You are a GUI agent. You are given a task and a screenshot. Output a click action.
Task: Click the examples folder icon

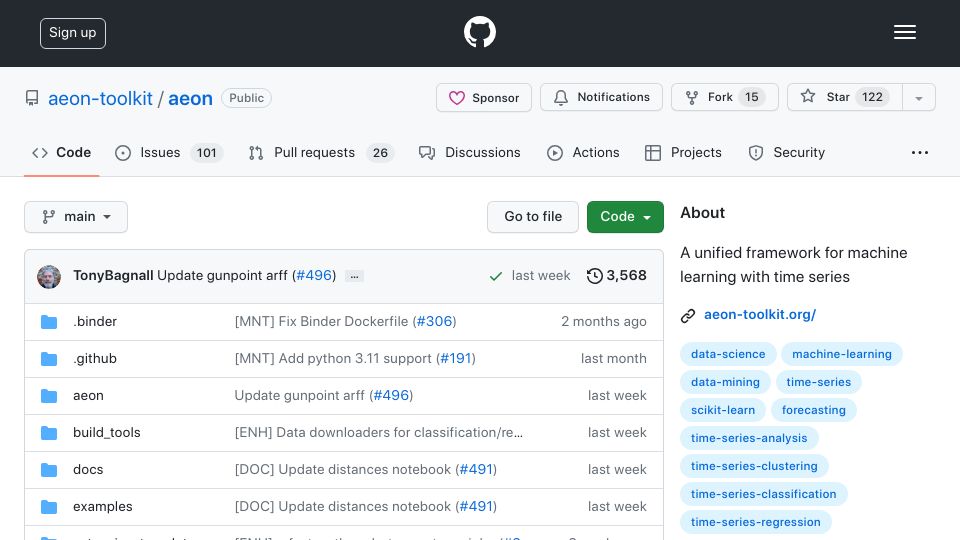pos(49,507)
